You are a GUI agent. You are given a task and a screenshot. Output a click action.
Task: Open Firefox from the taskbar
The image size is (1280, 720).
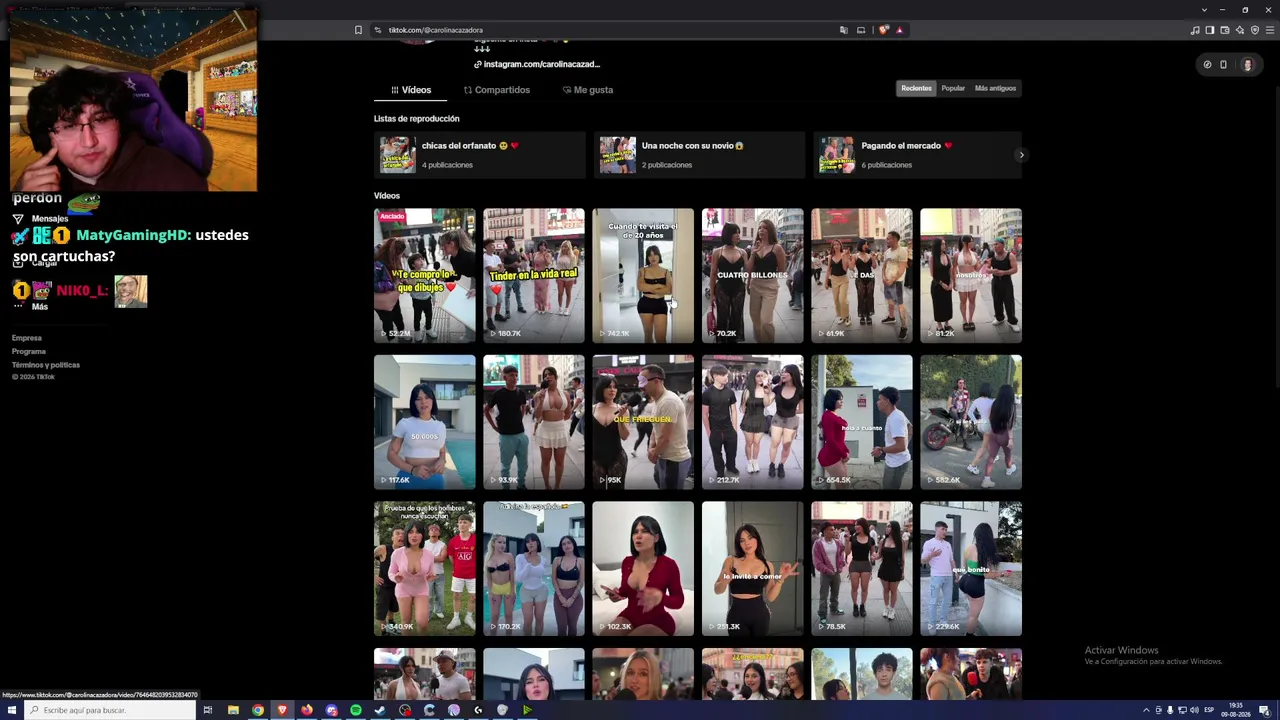click(x=307, y=710)
